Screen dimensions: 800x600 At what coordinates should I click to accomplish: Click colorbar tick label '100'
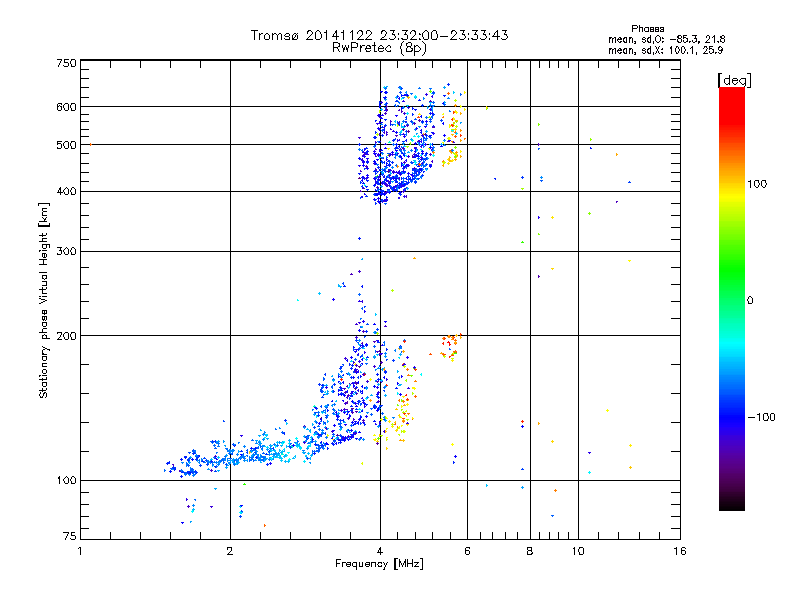click(757, 184)
